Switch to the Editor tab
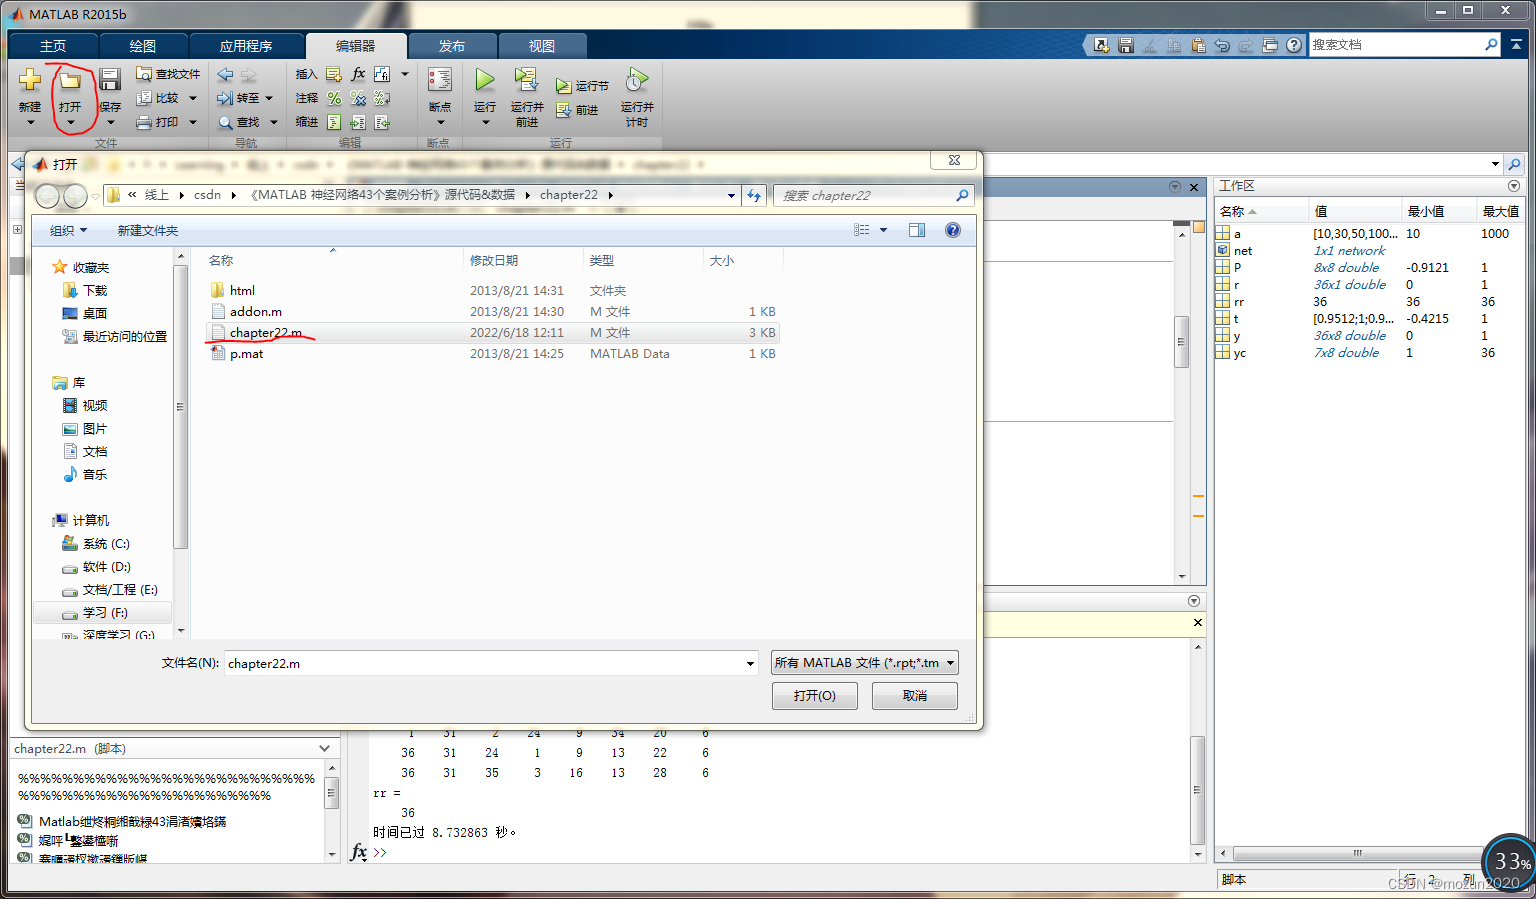Viewport: 1536px width, 899px height. click(356, 46)
